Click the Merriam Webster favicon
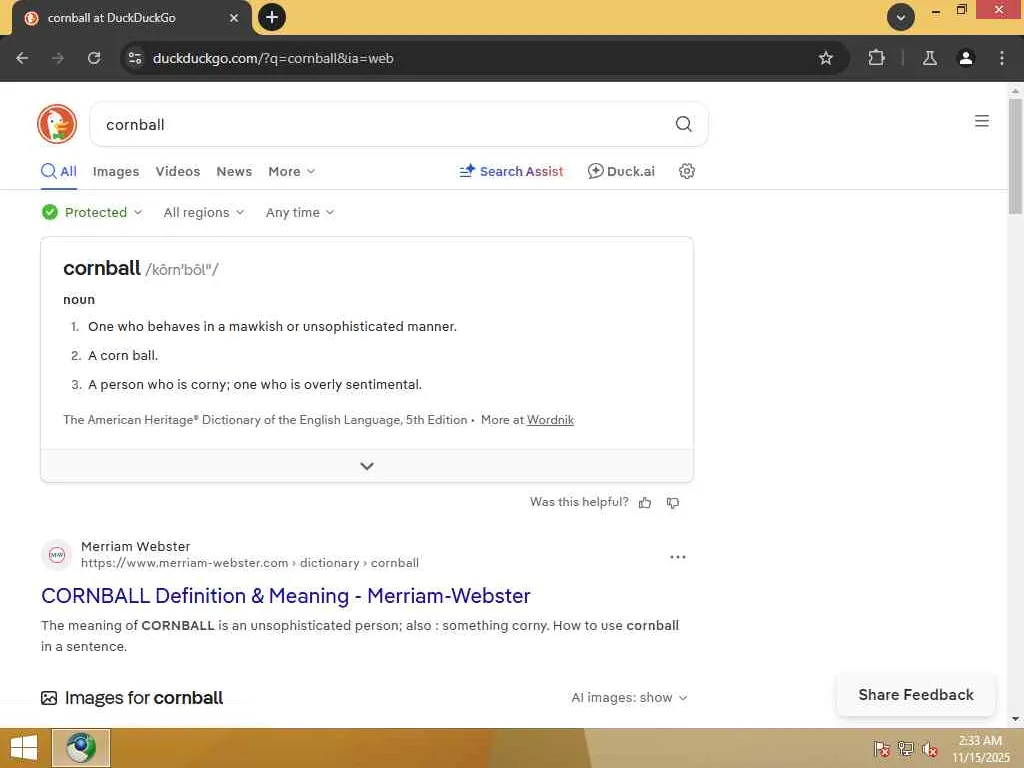Image resolution: width=1024 pixels, height=768 pixels. [x=57, y=555]
